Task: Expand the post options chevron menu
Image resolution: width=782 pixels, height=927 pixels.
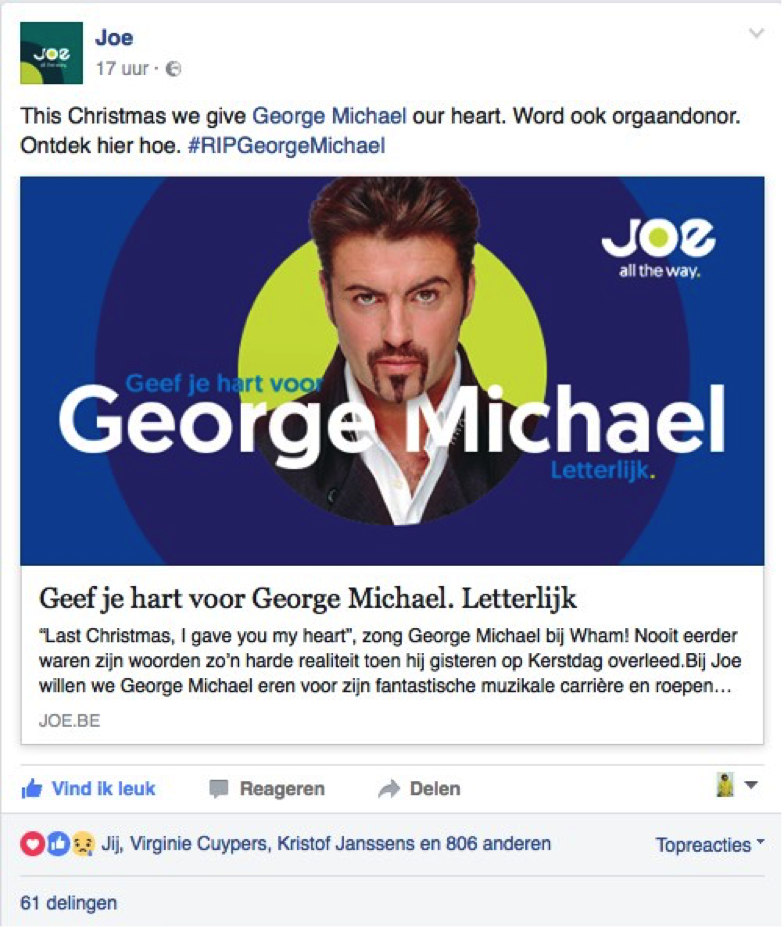Action: (756, 34)
